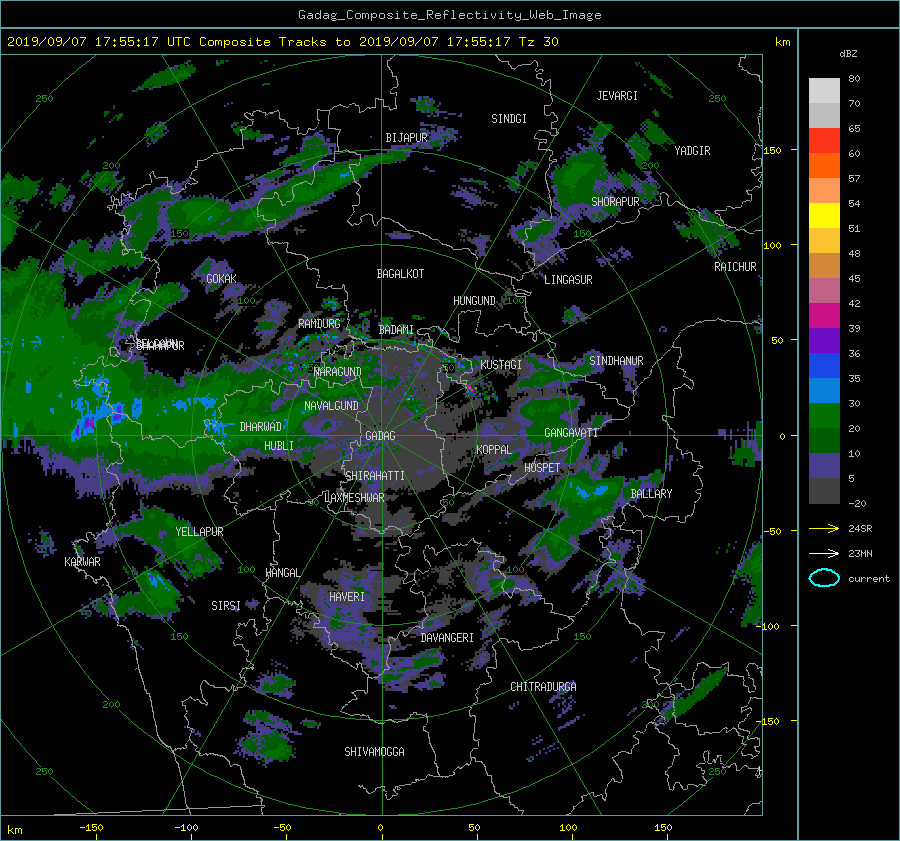This screenshot has height=841, width=900.
Task: Click the HUBLI city label
Action: (279, 445)
